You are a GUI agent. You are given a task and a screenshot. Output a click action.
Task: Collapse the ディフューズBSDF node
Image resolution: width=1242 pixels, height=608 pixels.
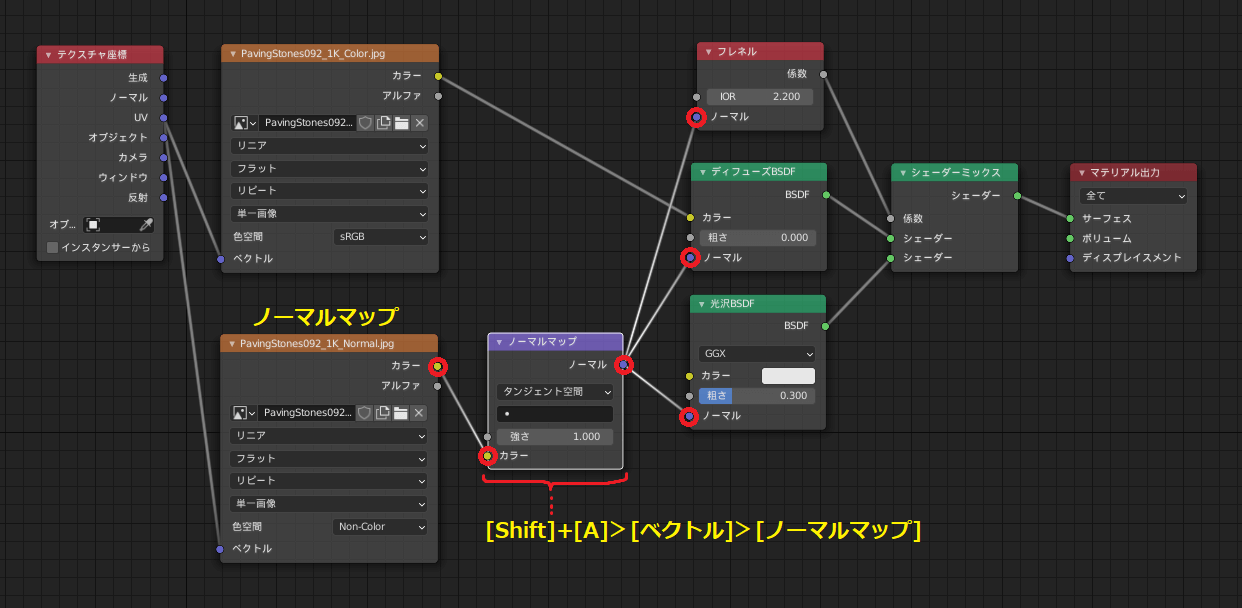click(703, 172)
